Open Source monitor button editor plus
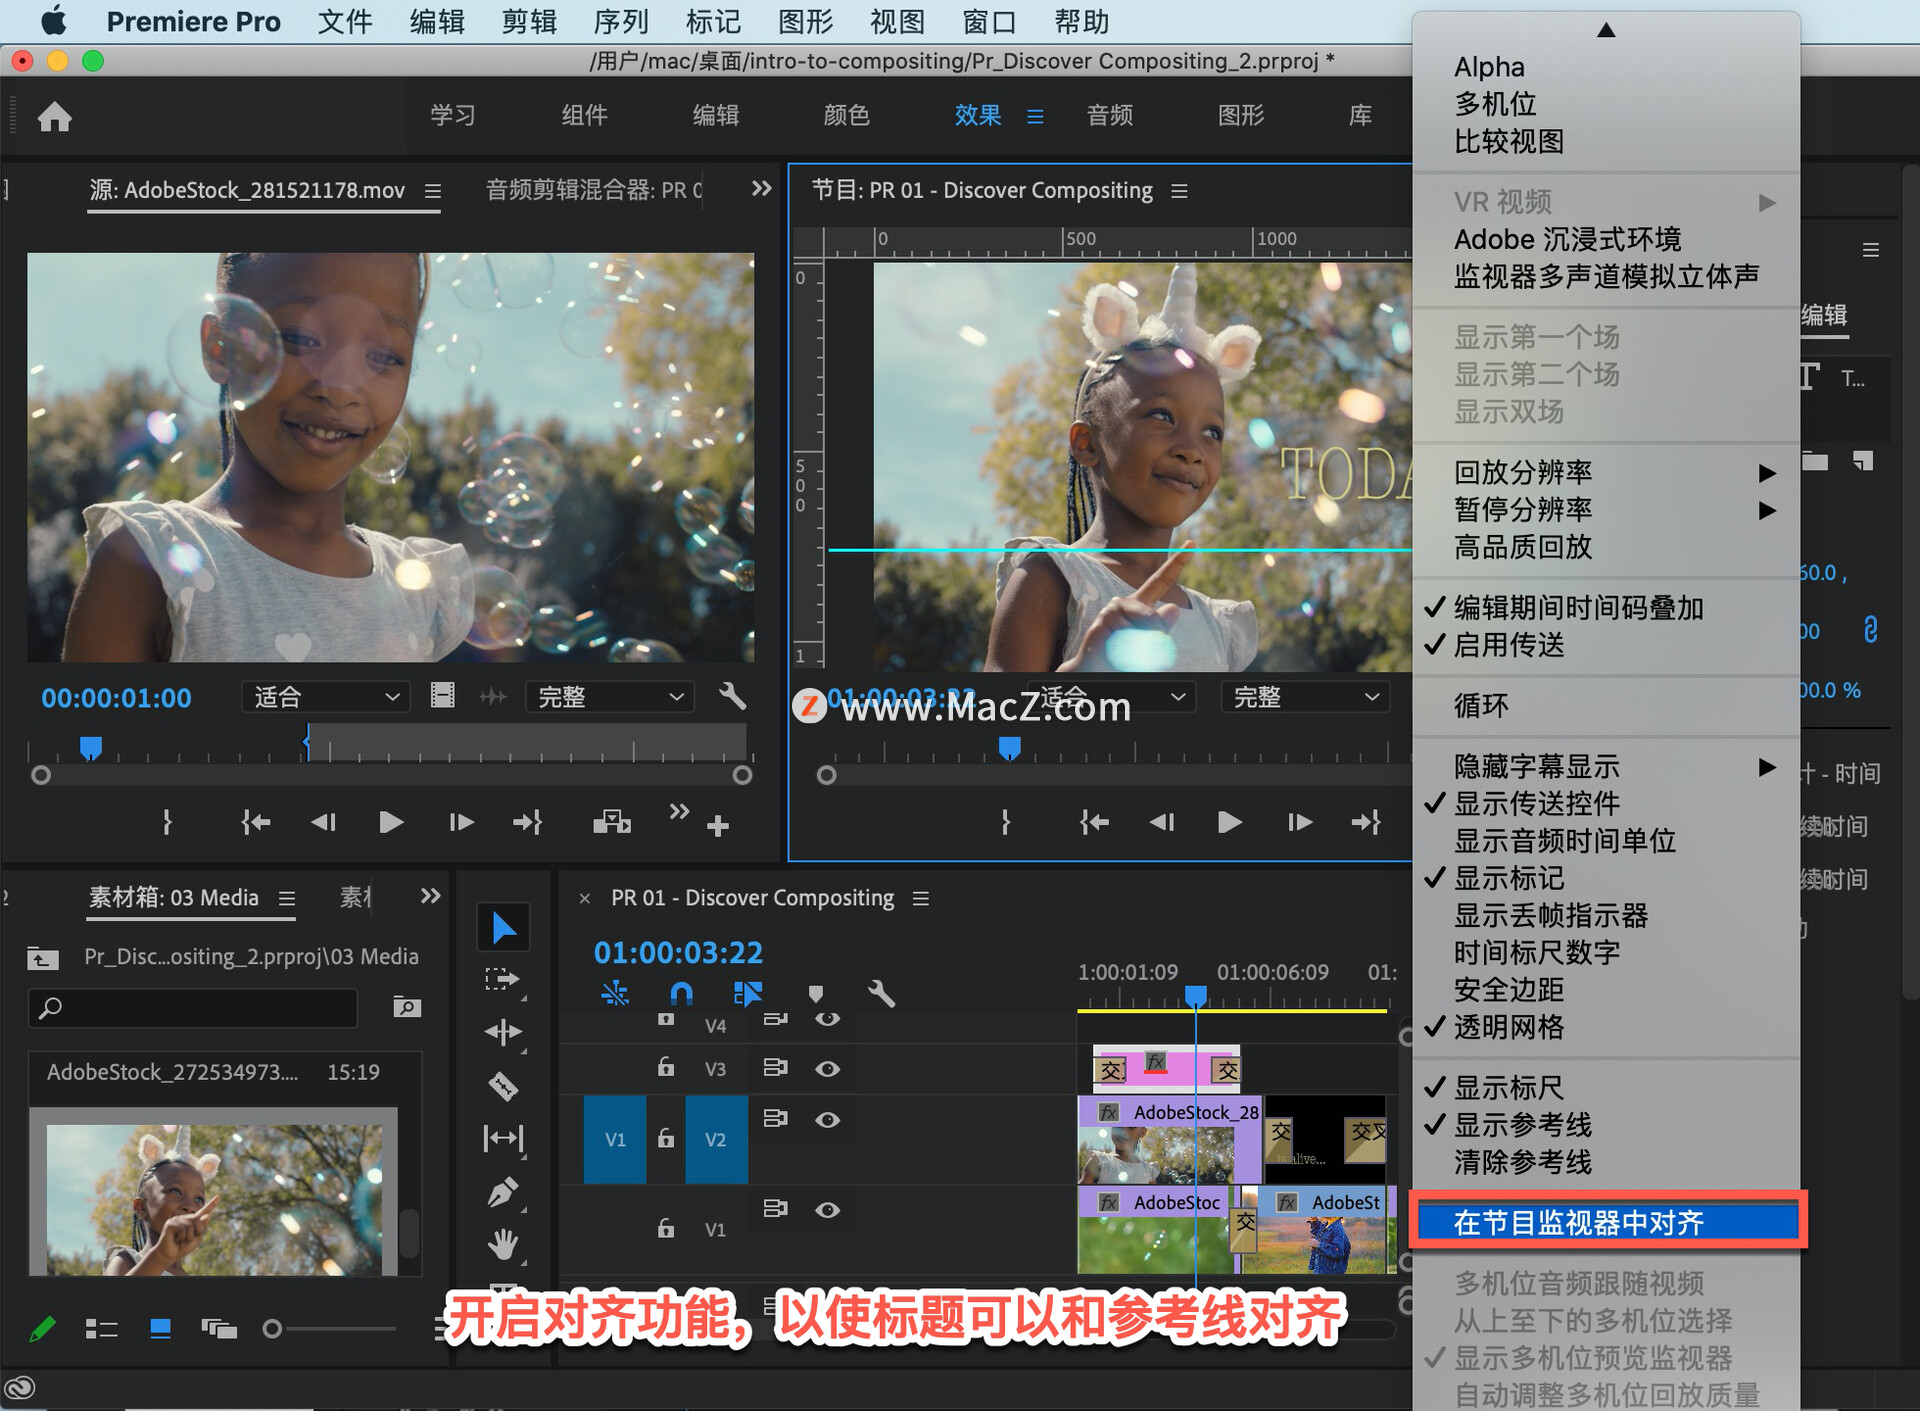Viewport: 1920px width, 1411px height. [x=718, y=826]
